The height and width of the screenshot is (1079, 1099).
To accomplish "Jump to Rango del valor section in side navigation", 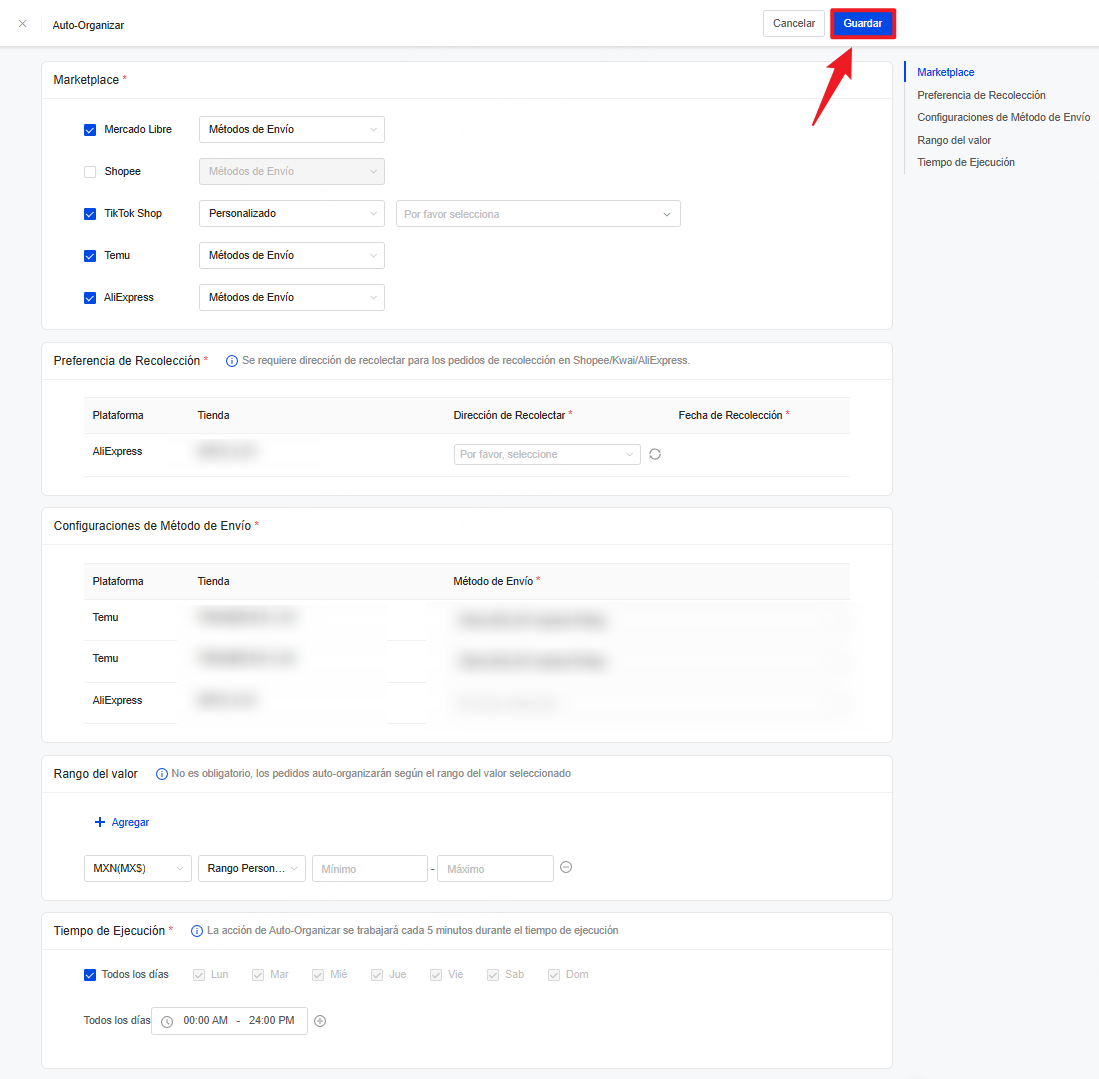I will tap(953, 140).
